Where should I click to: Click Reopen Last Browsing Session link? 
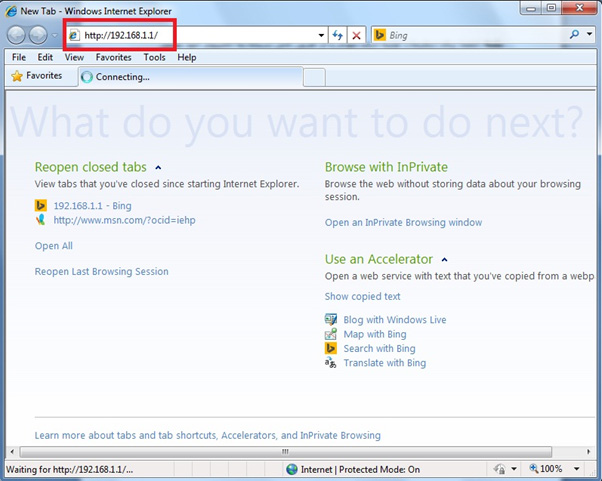point(102,271)
